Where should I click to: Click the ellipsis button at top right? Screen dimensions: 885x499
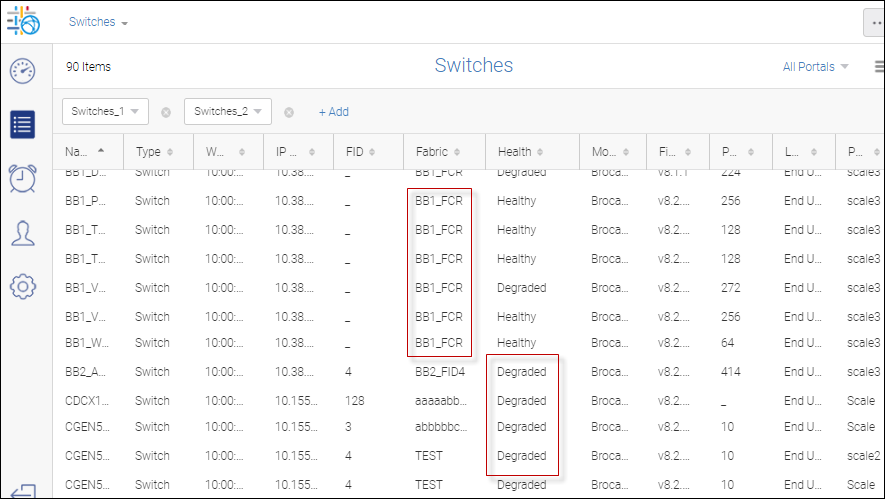[874, 23]
